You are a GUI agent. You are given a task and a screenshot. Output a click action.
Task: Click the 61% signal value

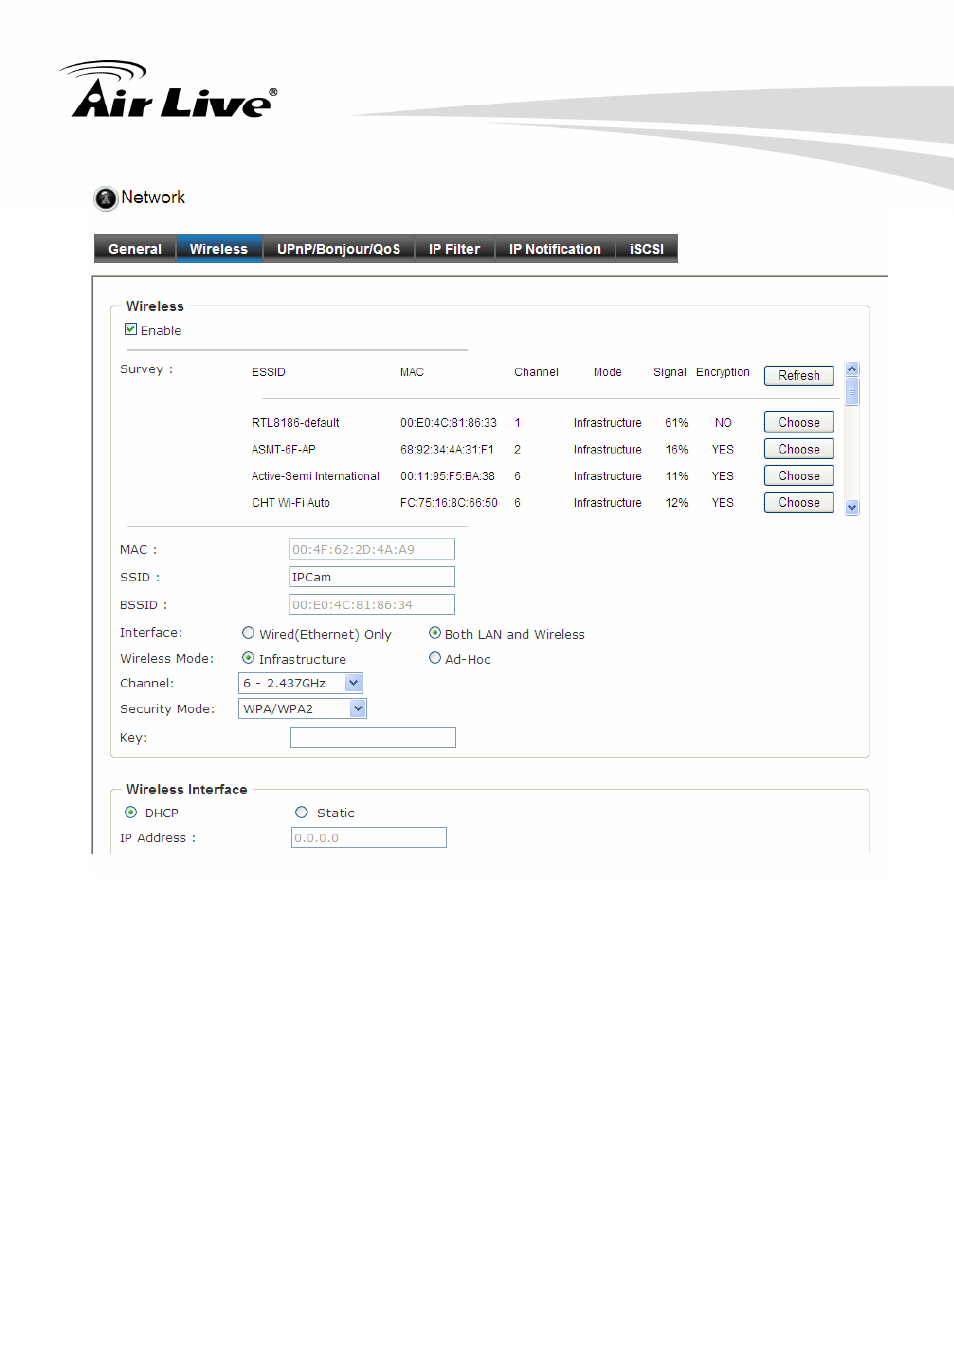tap(677, 423)
